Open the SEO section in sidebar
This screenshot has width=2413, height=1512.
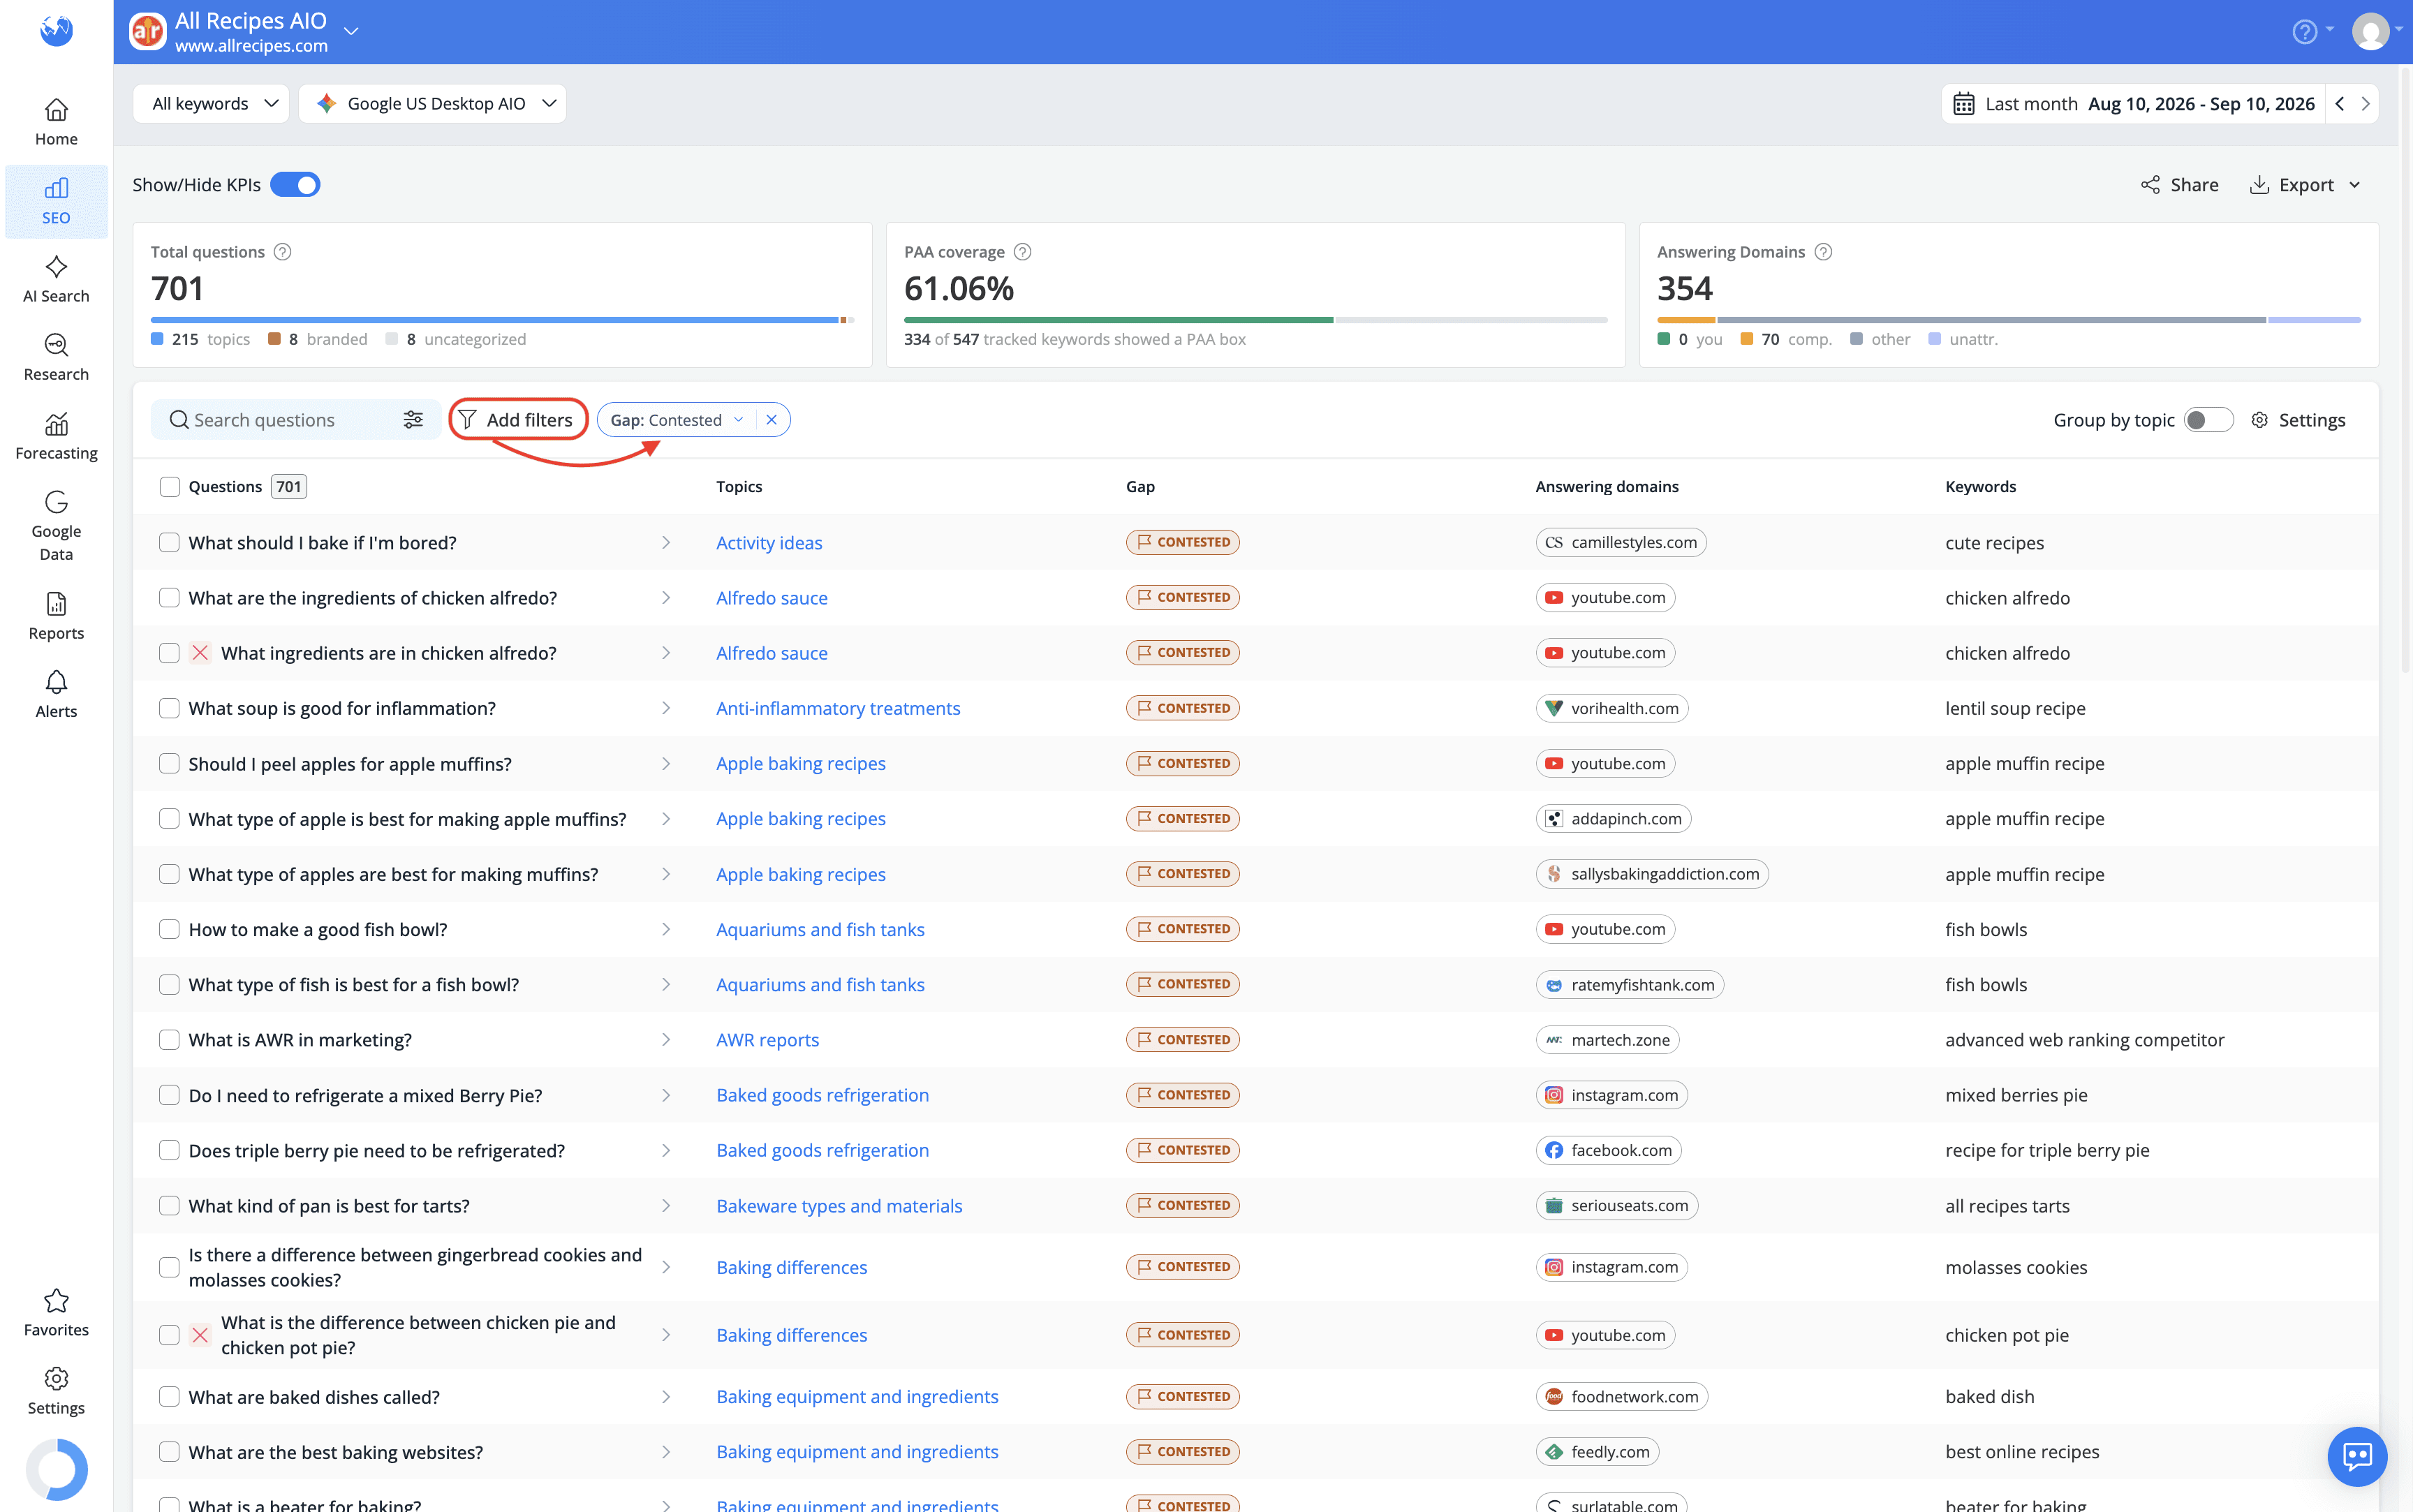56,201
